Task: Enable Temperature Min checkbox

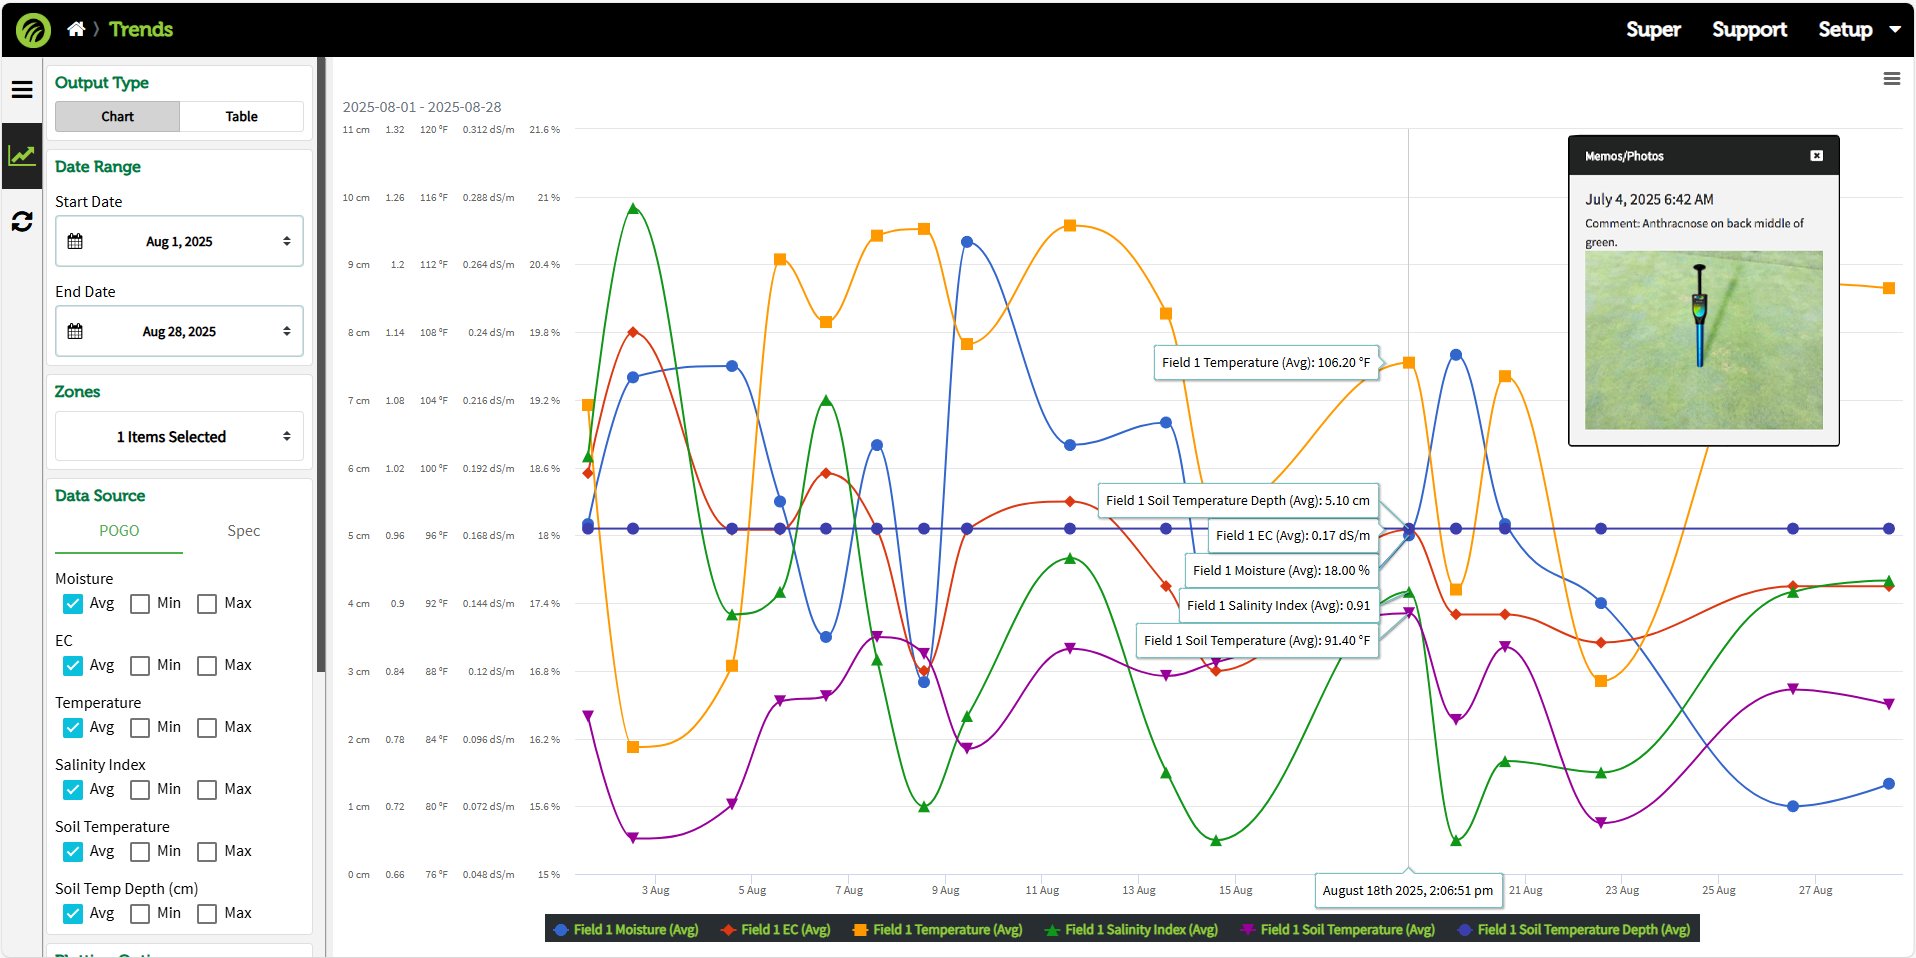Action: pyautogui.click(x=140, y=728)
